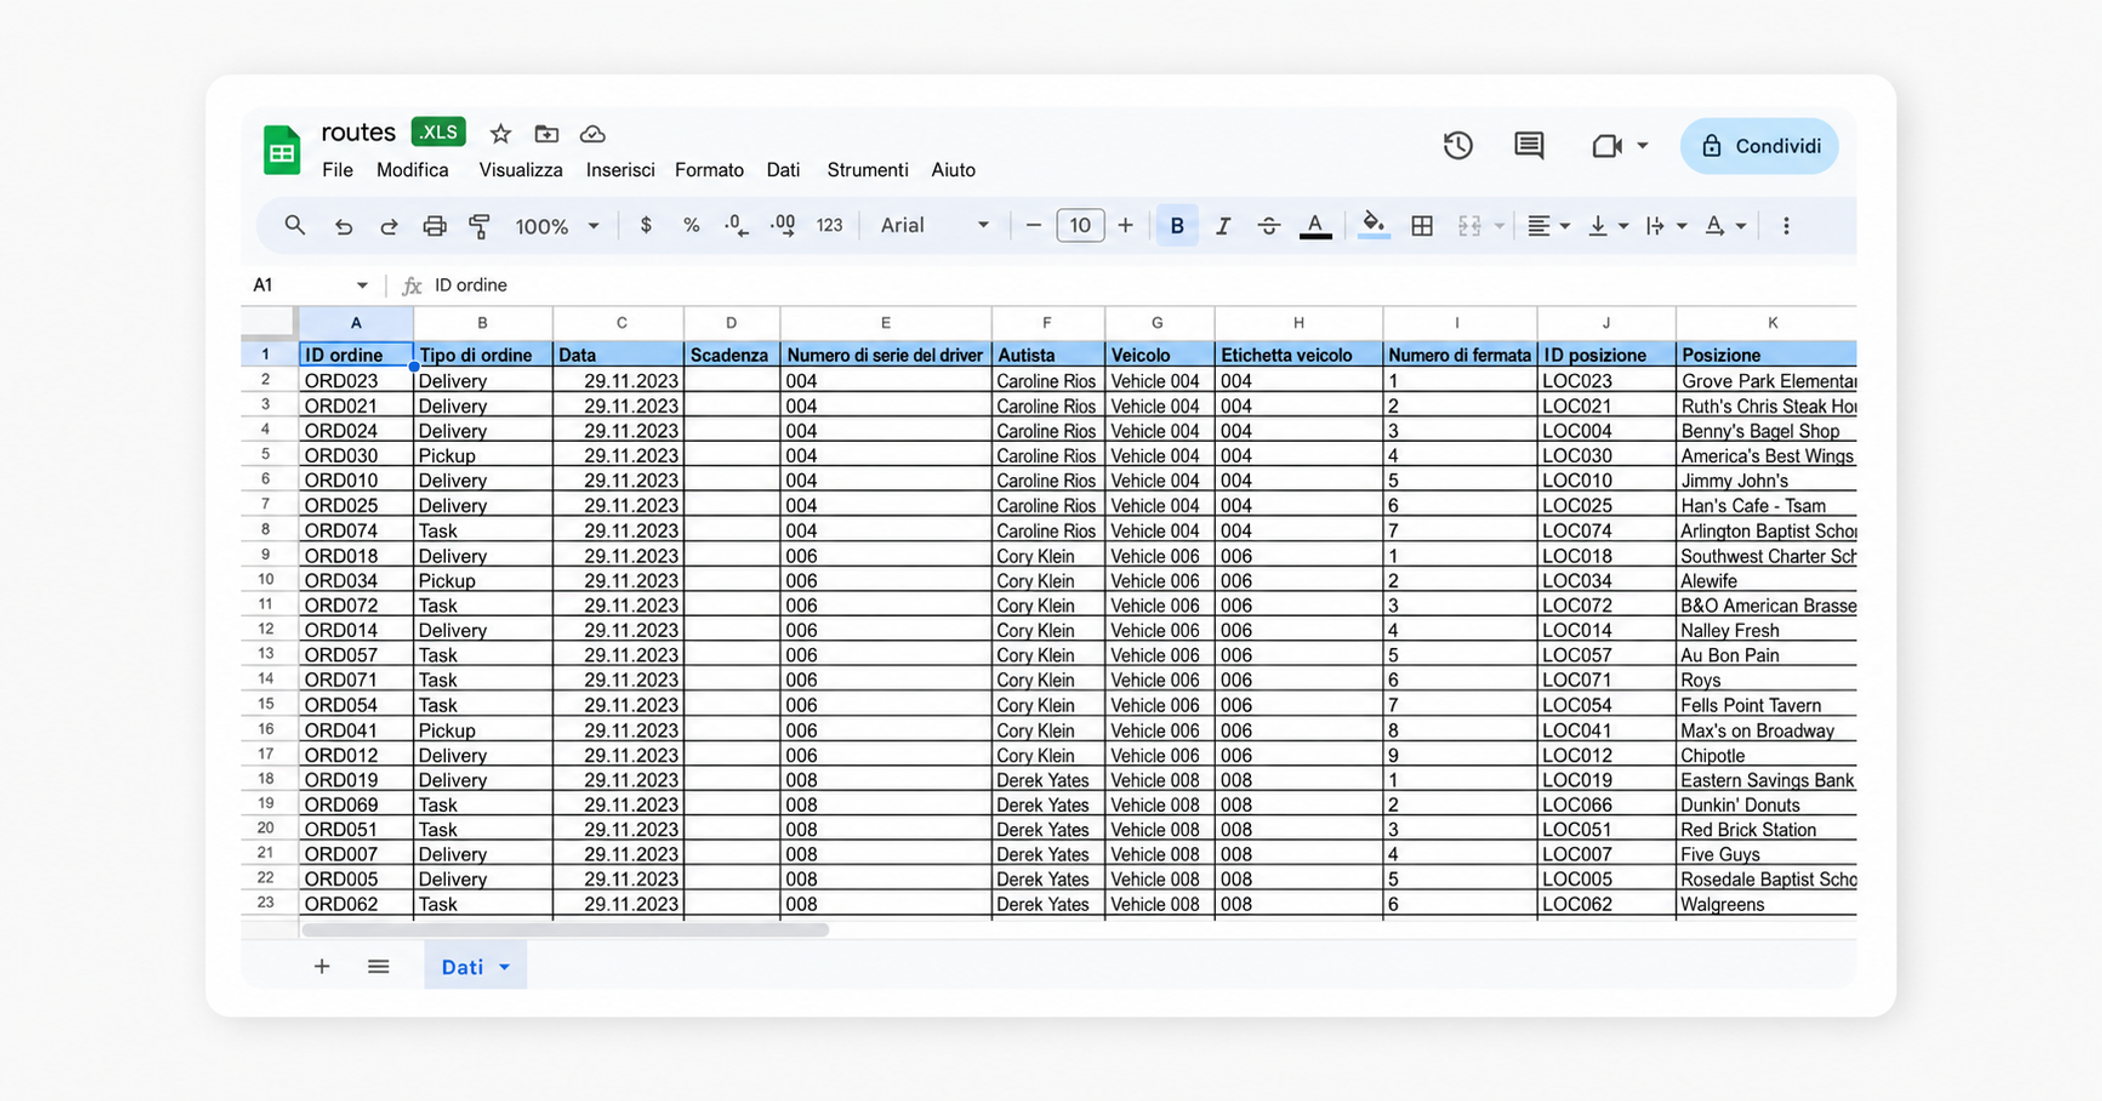Format as percent
The width and height of the screenshot is (2102, 1101).
click(x=691, y=226)
